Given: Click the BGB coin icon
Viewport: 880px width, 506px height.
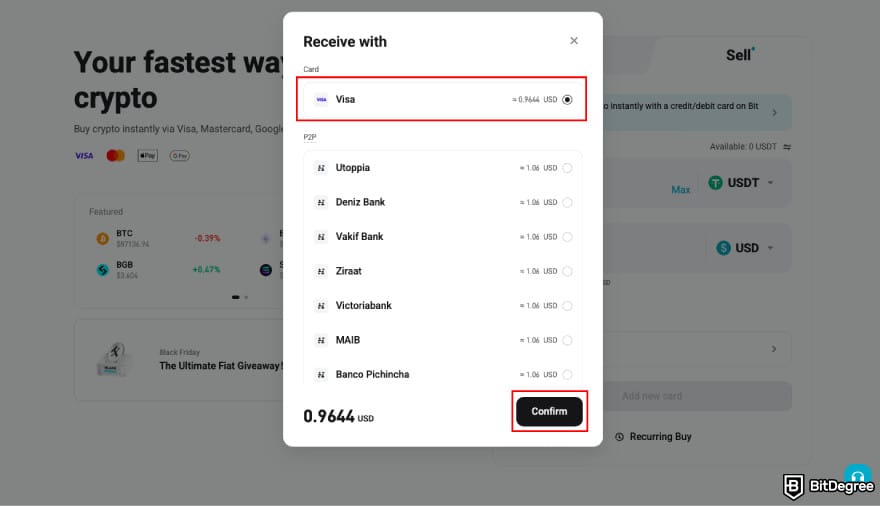Looking at the screenshot, I should click(103, 270).
